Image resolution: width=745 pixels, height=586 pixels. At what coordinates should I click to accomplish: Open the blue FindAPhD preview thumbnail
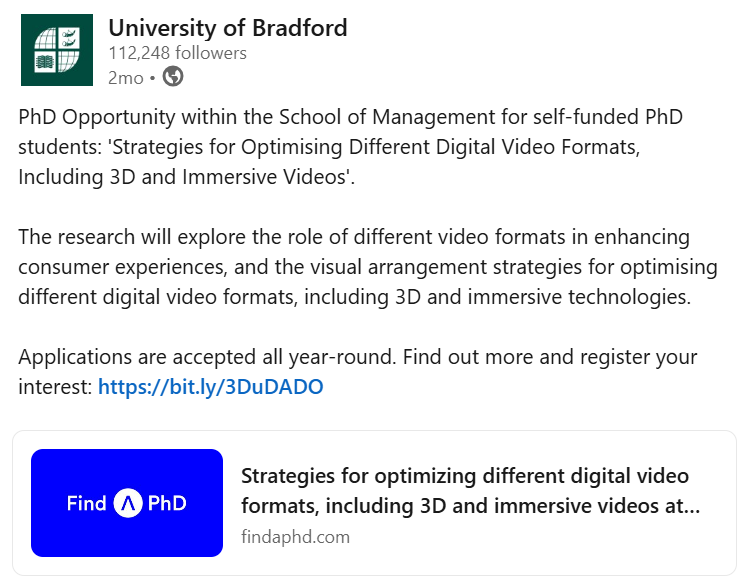point(127,503)
